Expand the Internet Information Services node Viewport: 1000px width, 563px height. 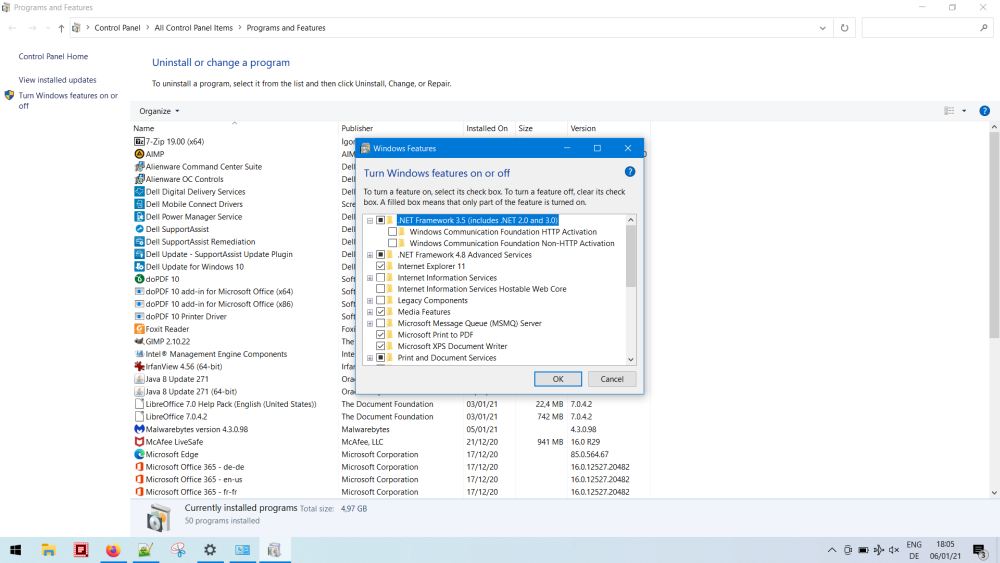(x=370, y=277)
